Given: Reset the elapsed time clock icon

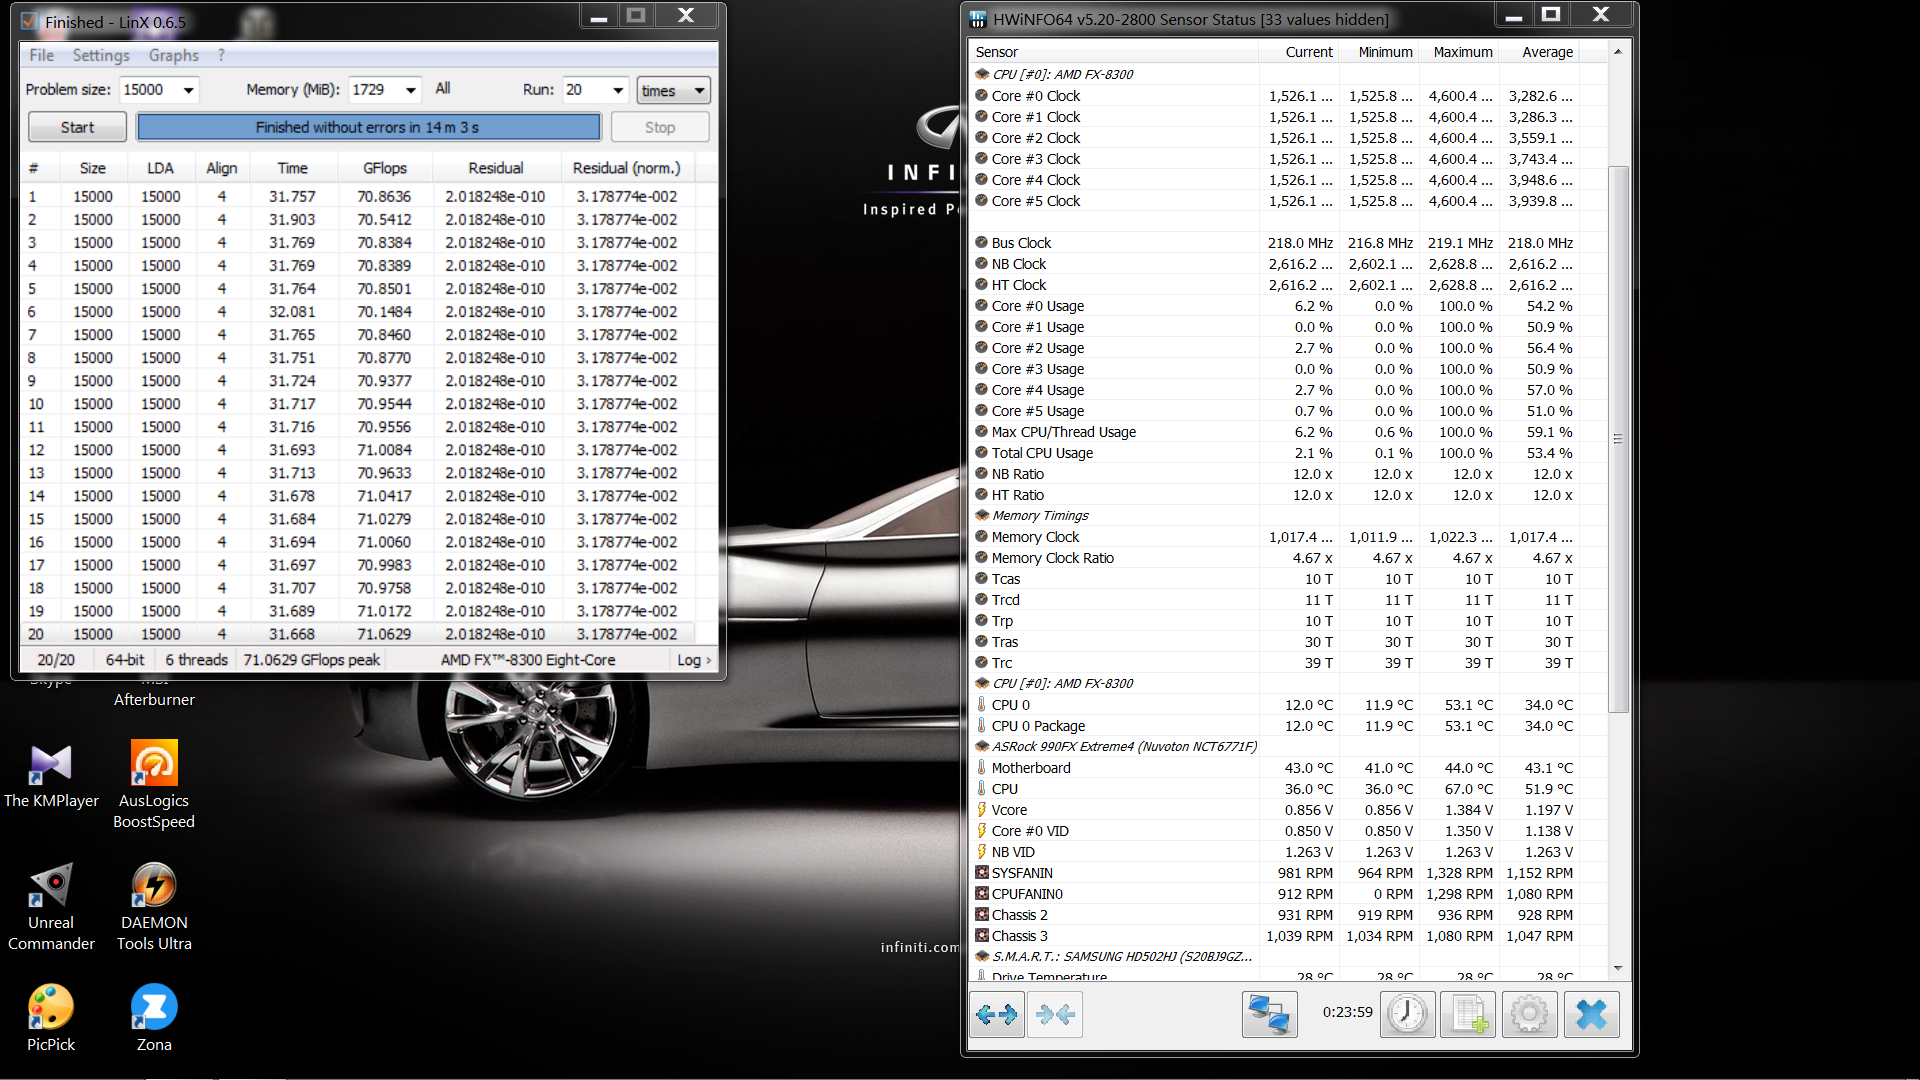Looking at the screenshot, I should pyautogui.click(x=1407, y=1015).
